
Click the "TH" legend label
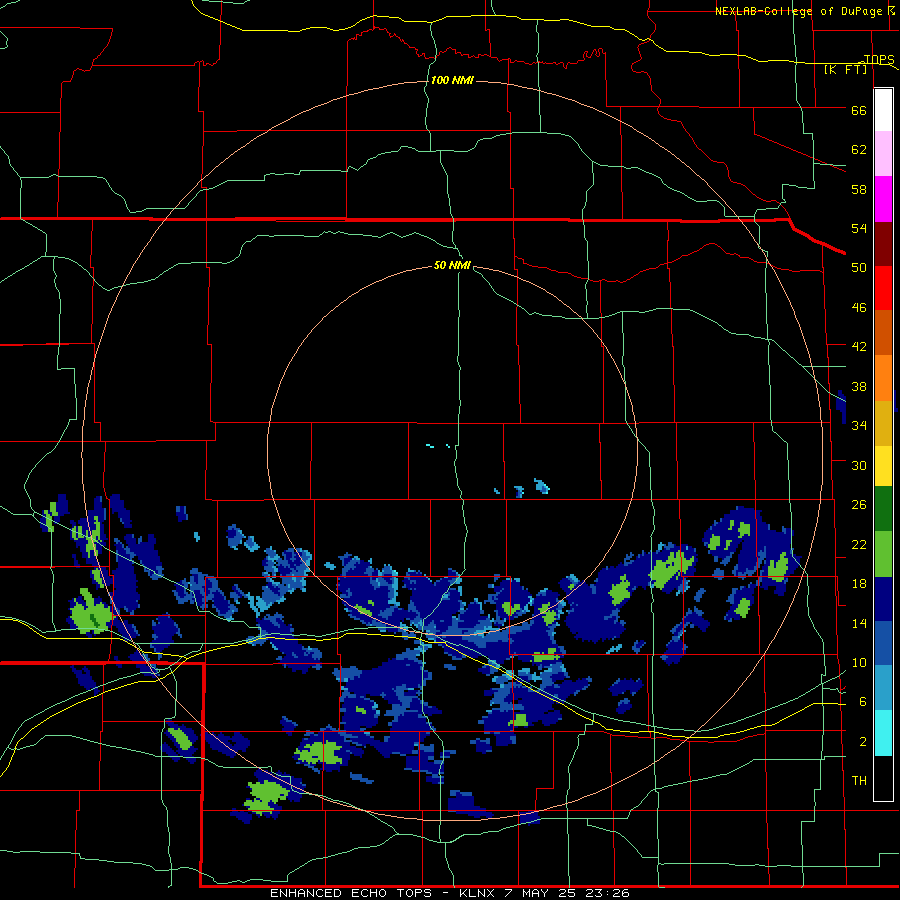[859, 781]
